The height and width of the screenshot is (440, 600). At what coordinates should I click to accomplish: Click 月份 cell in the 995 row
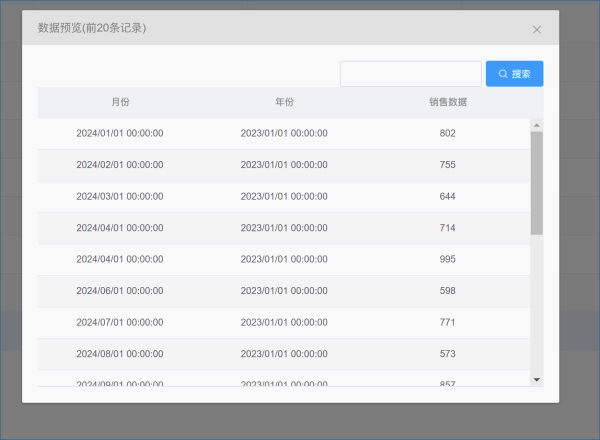(x=120, y=259)
